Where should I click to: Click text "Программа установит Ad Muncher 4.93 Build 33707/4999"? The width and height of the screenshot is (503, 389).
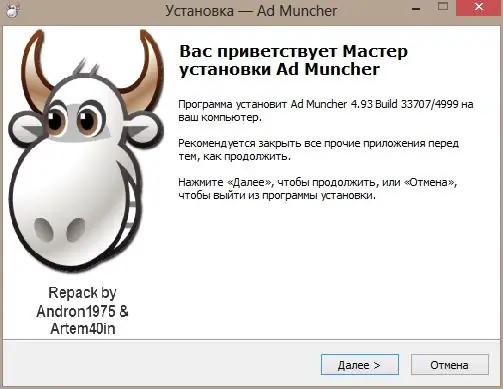pos(318,104)
